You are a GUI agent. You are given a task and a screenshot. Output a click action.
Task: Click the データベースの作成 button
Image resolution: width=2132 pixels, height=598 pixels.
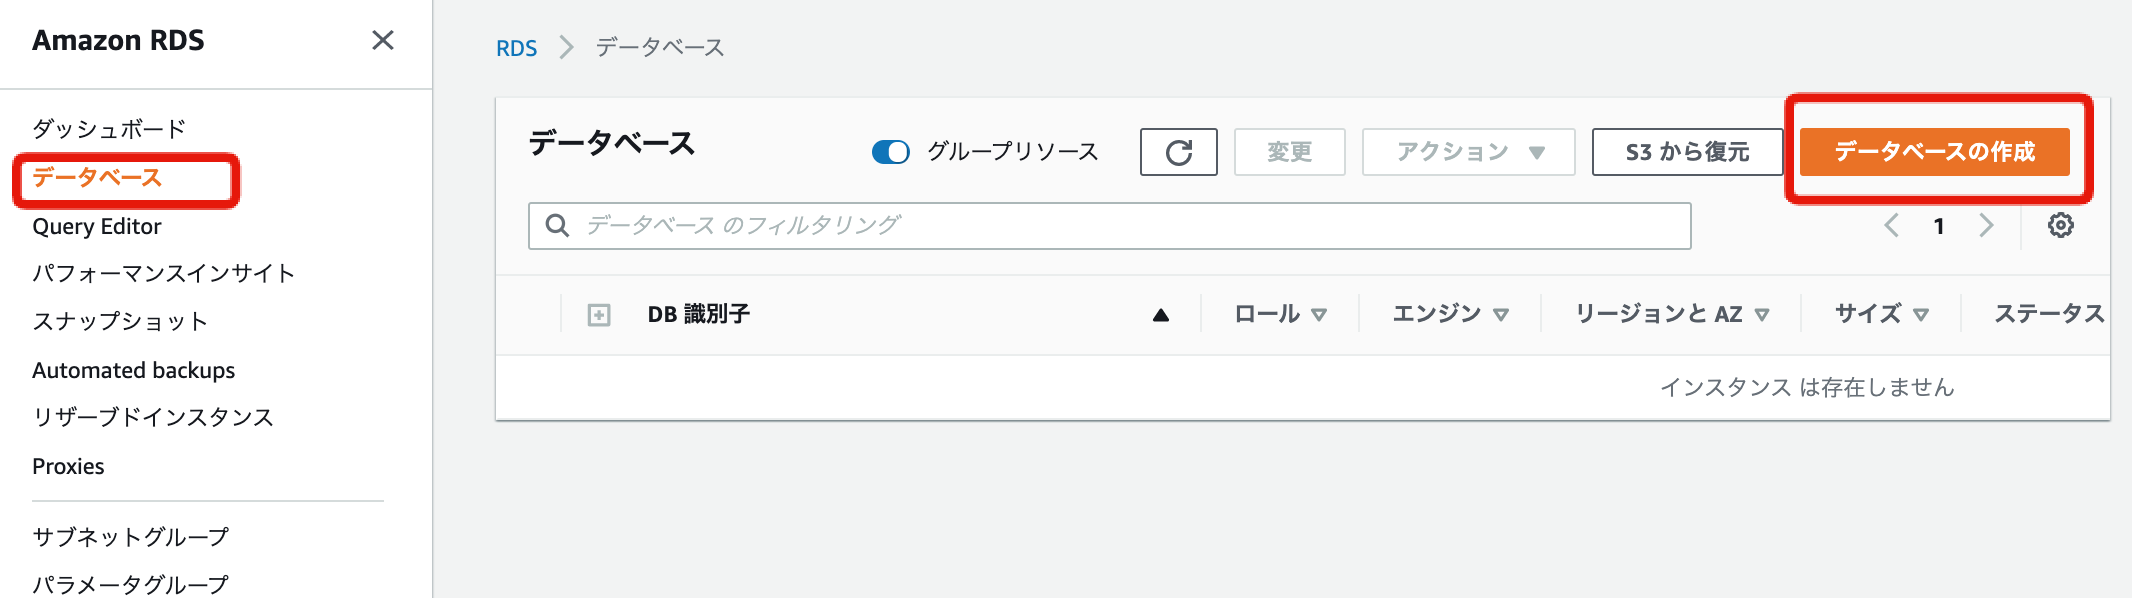[x=1934, y=152]
